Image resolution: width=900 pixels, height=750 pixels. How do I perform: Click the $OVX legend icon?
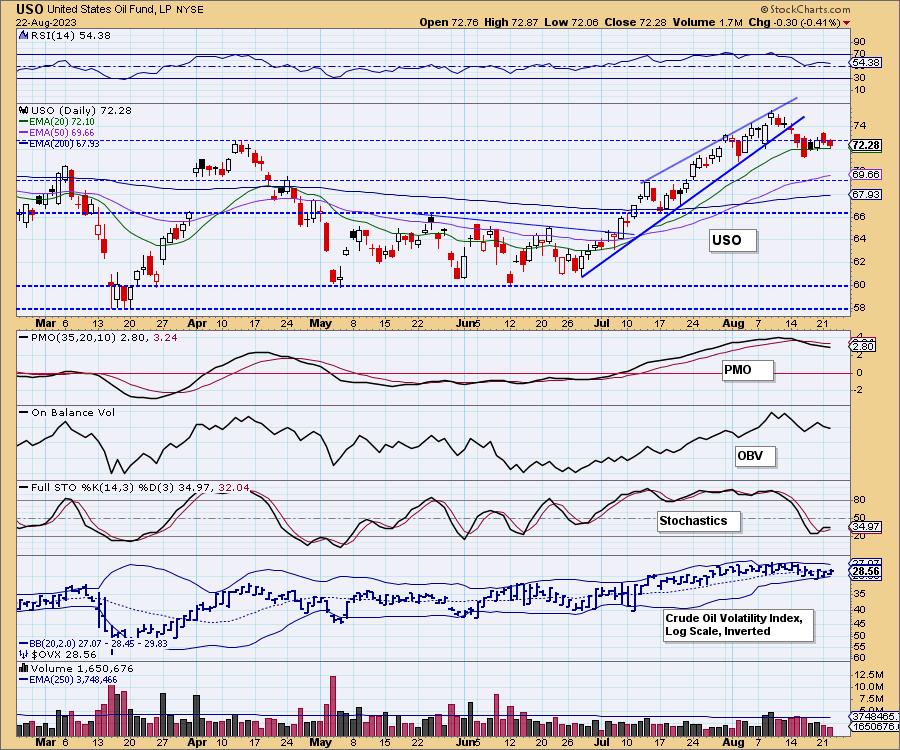pyautogui.click(x=24, y=654)
